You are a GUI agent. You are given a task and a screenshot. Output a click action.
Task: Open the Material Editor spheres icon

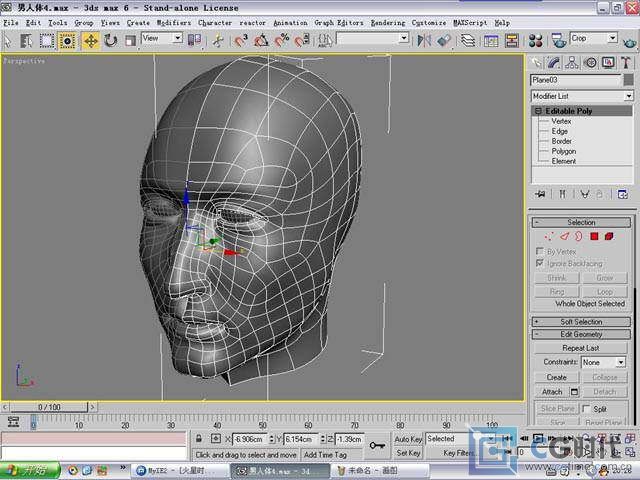535,40
